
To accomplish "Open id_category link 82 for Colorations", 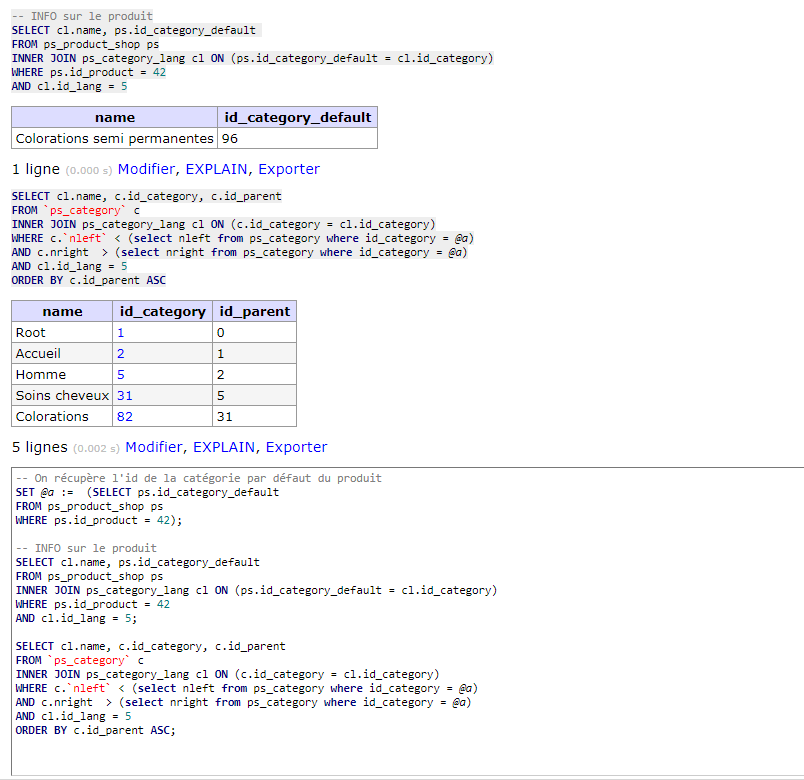I will 125,417.
